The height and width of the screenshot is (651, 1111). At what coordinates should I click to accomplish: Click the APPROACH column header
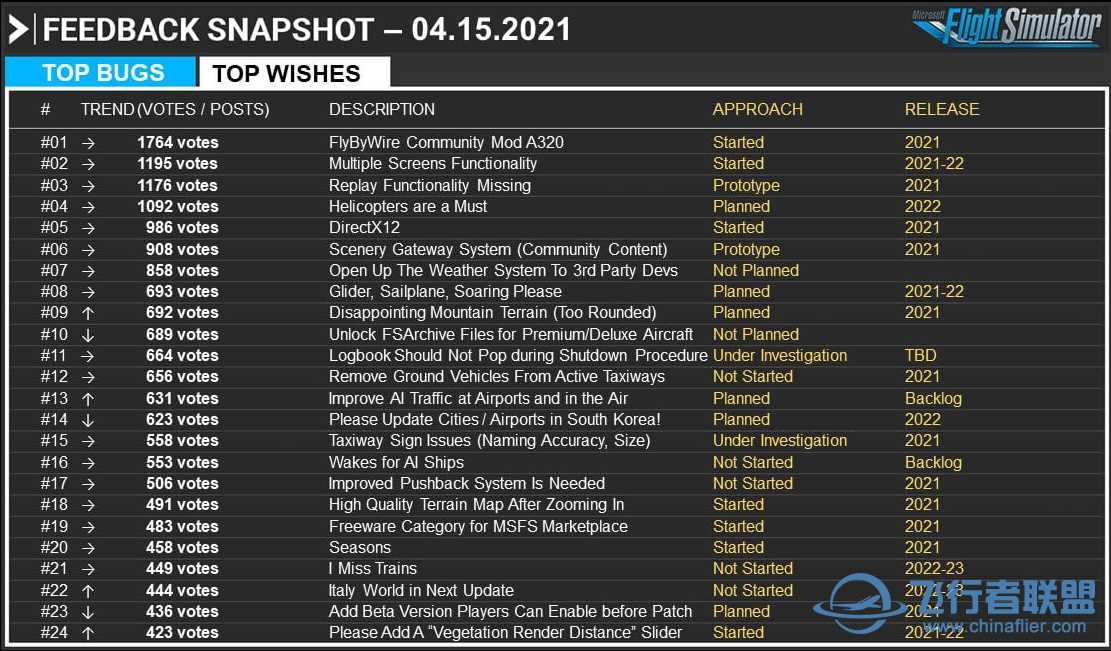[757, 109]
